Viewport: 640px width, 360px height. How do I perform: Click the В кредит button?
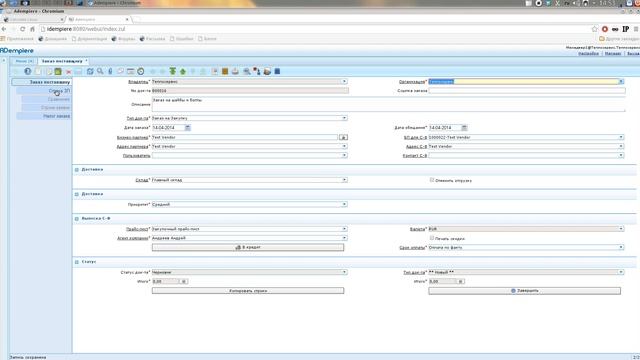[248, 247]
